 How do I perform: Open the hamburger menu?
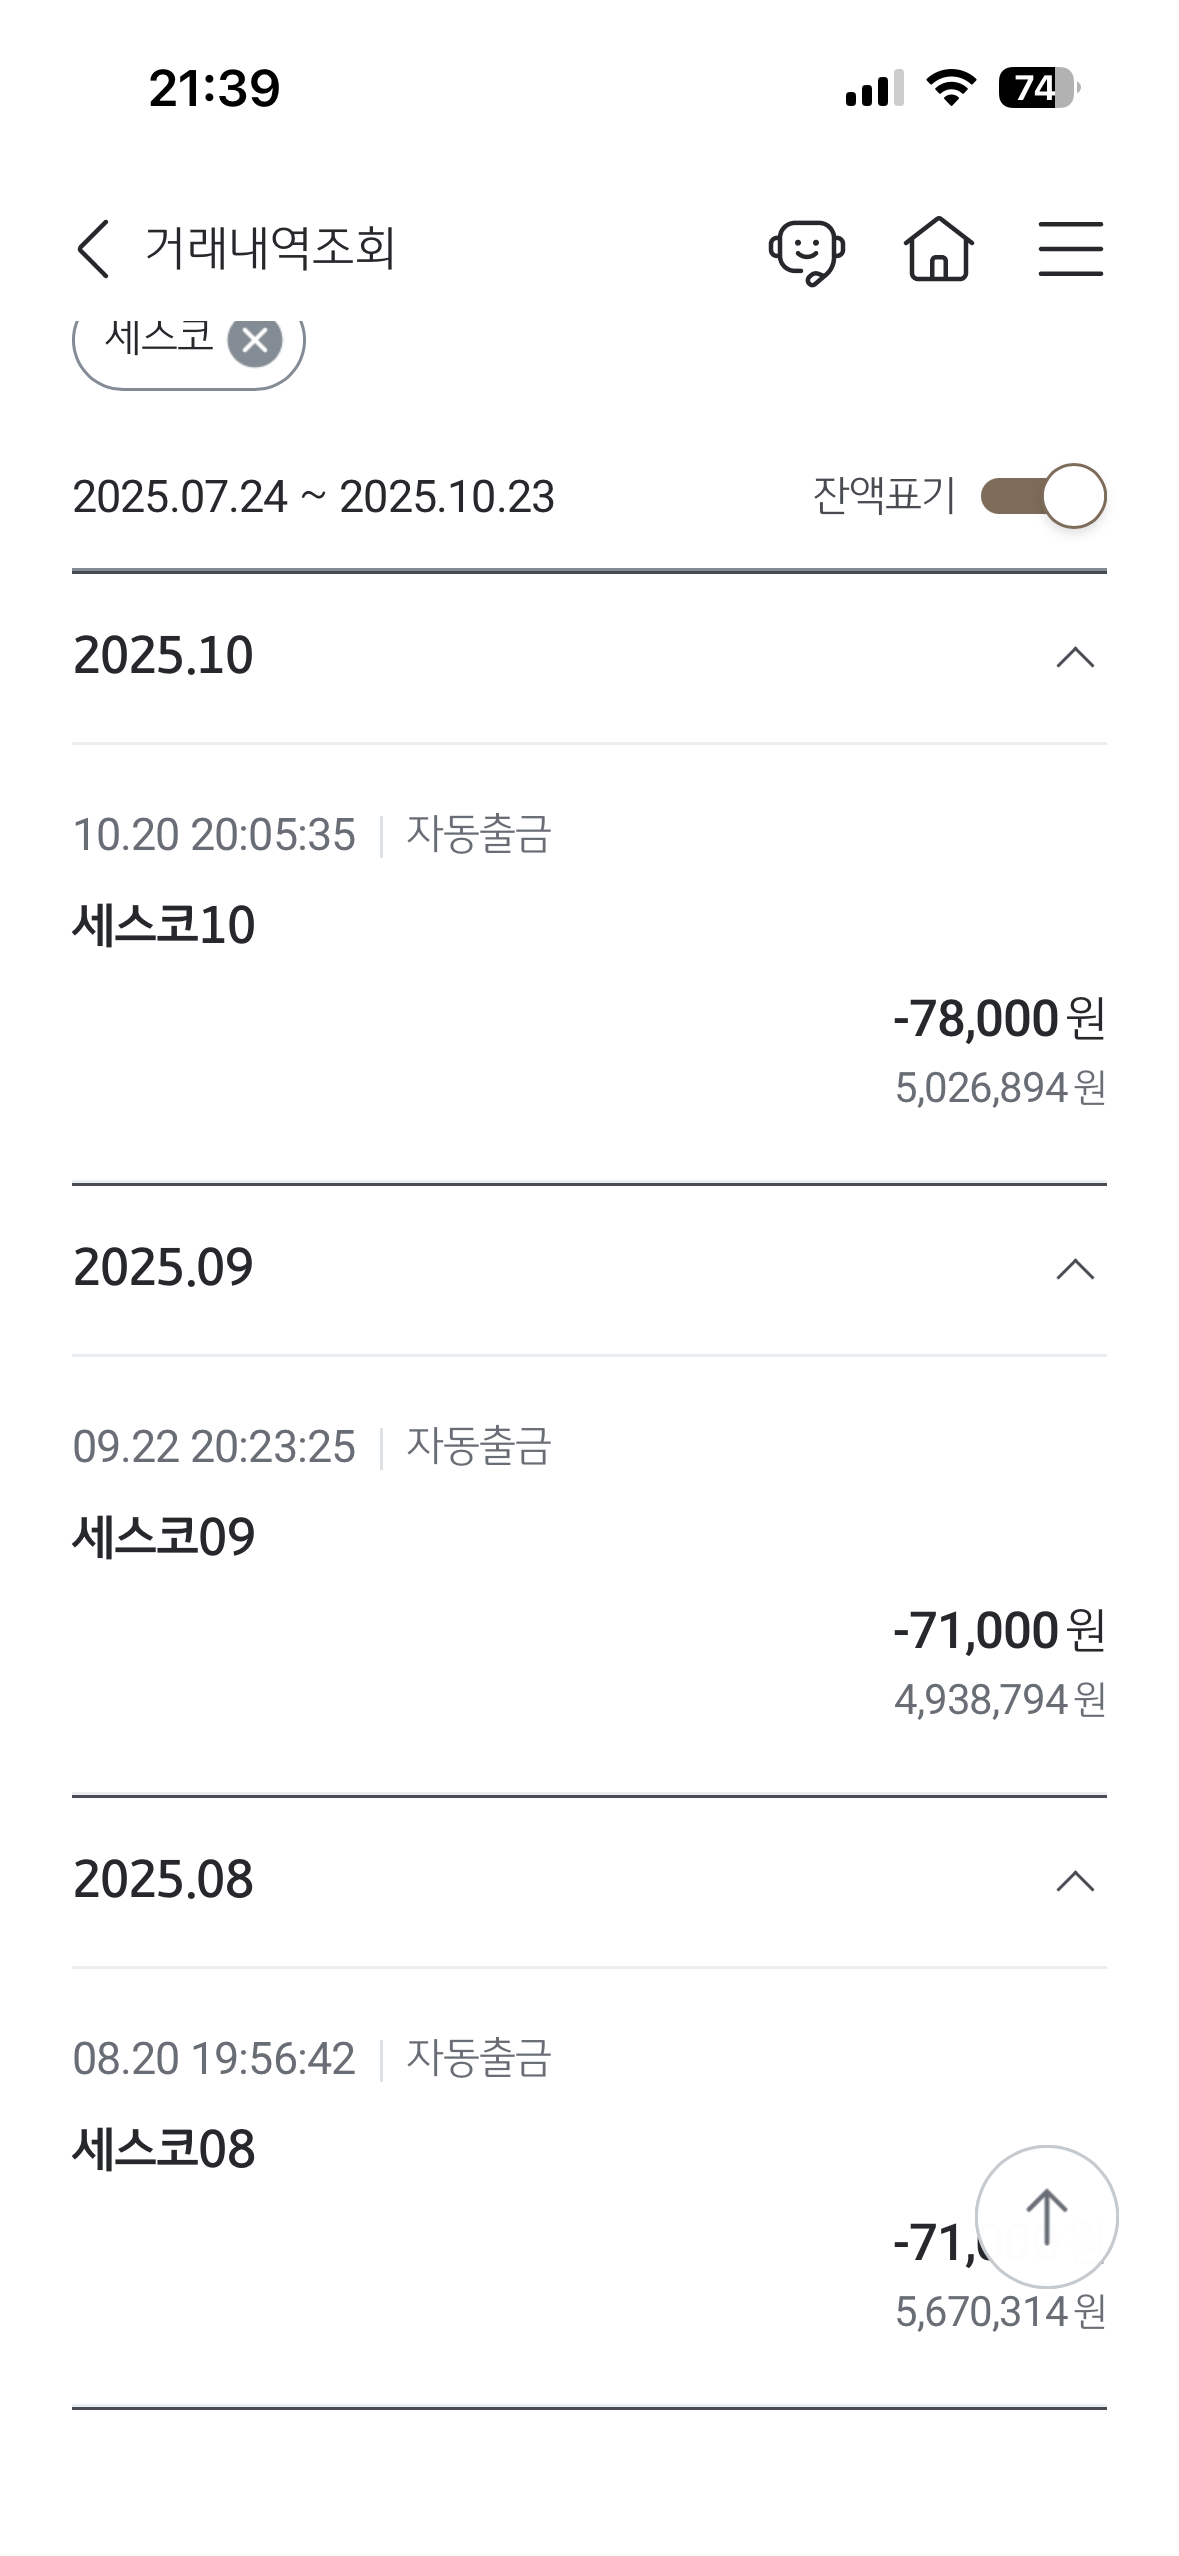click(1070, 249)
